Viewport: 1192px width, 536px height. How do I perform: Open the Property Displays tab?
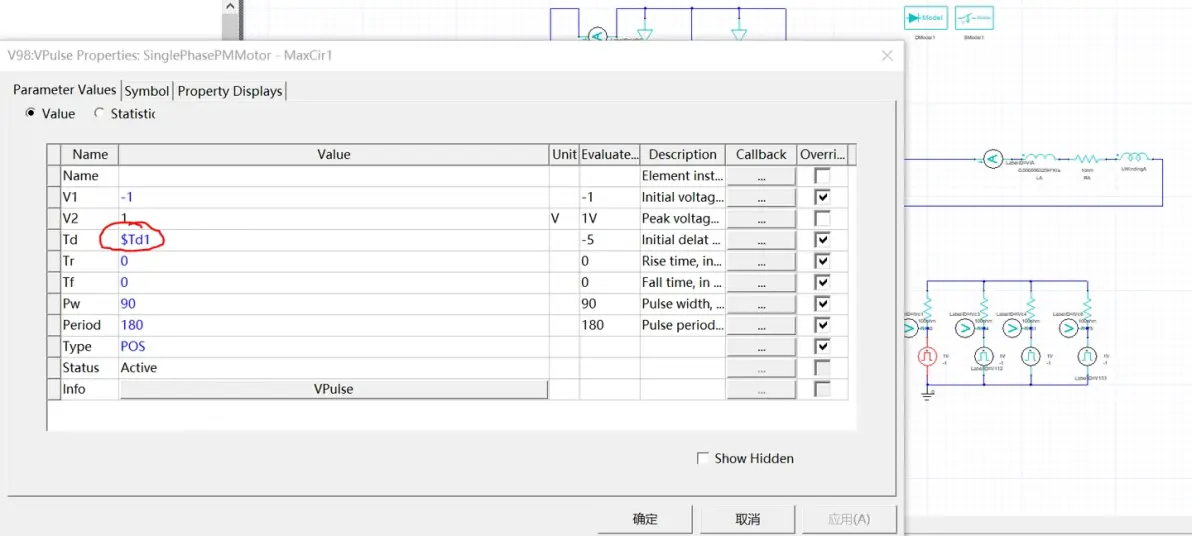click(230, 90)
